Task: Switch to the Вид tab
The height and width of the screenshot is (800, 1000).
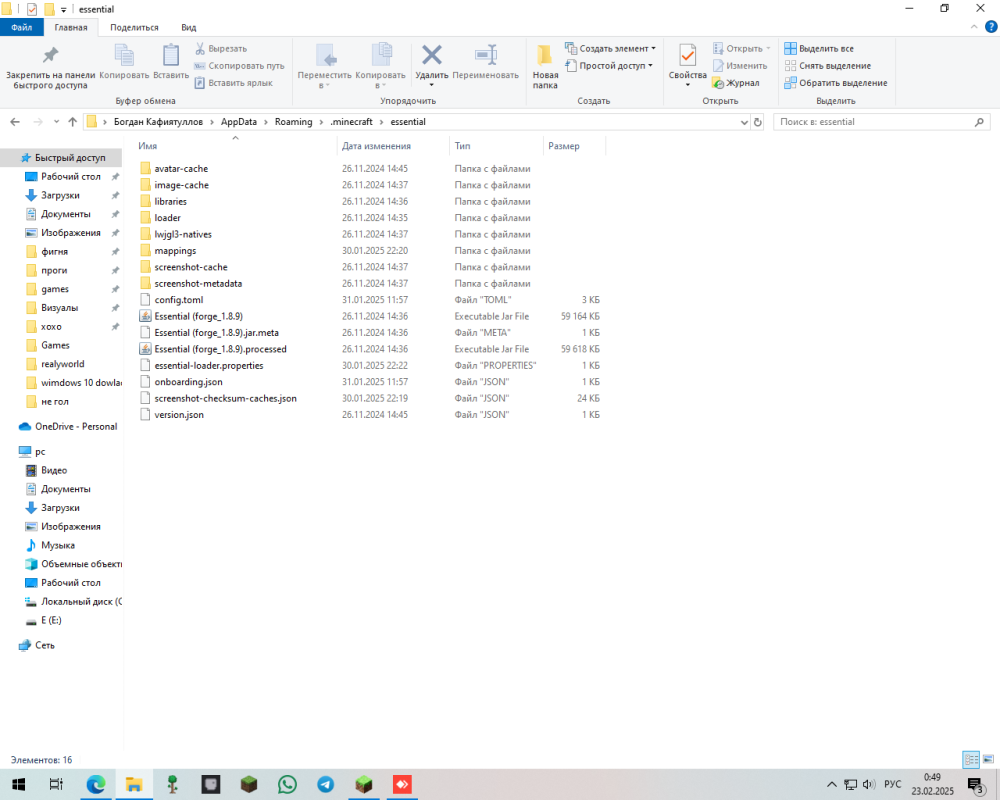Action: pos(188,27)
